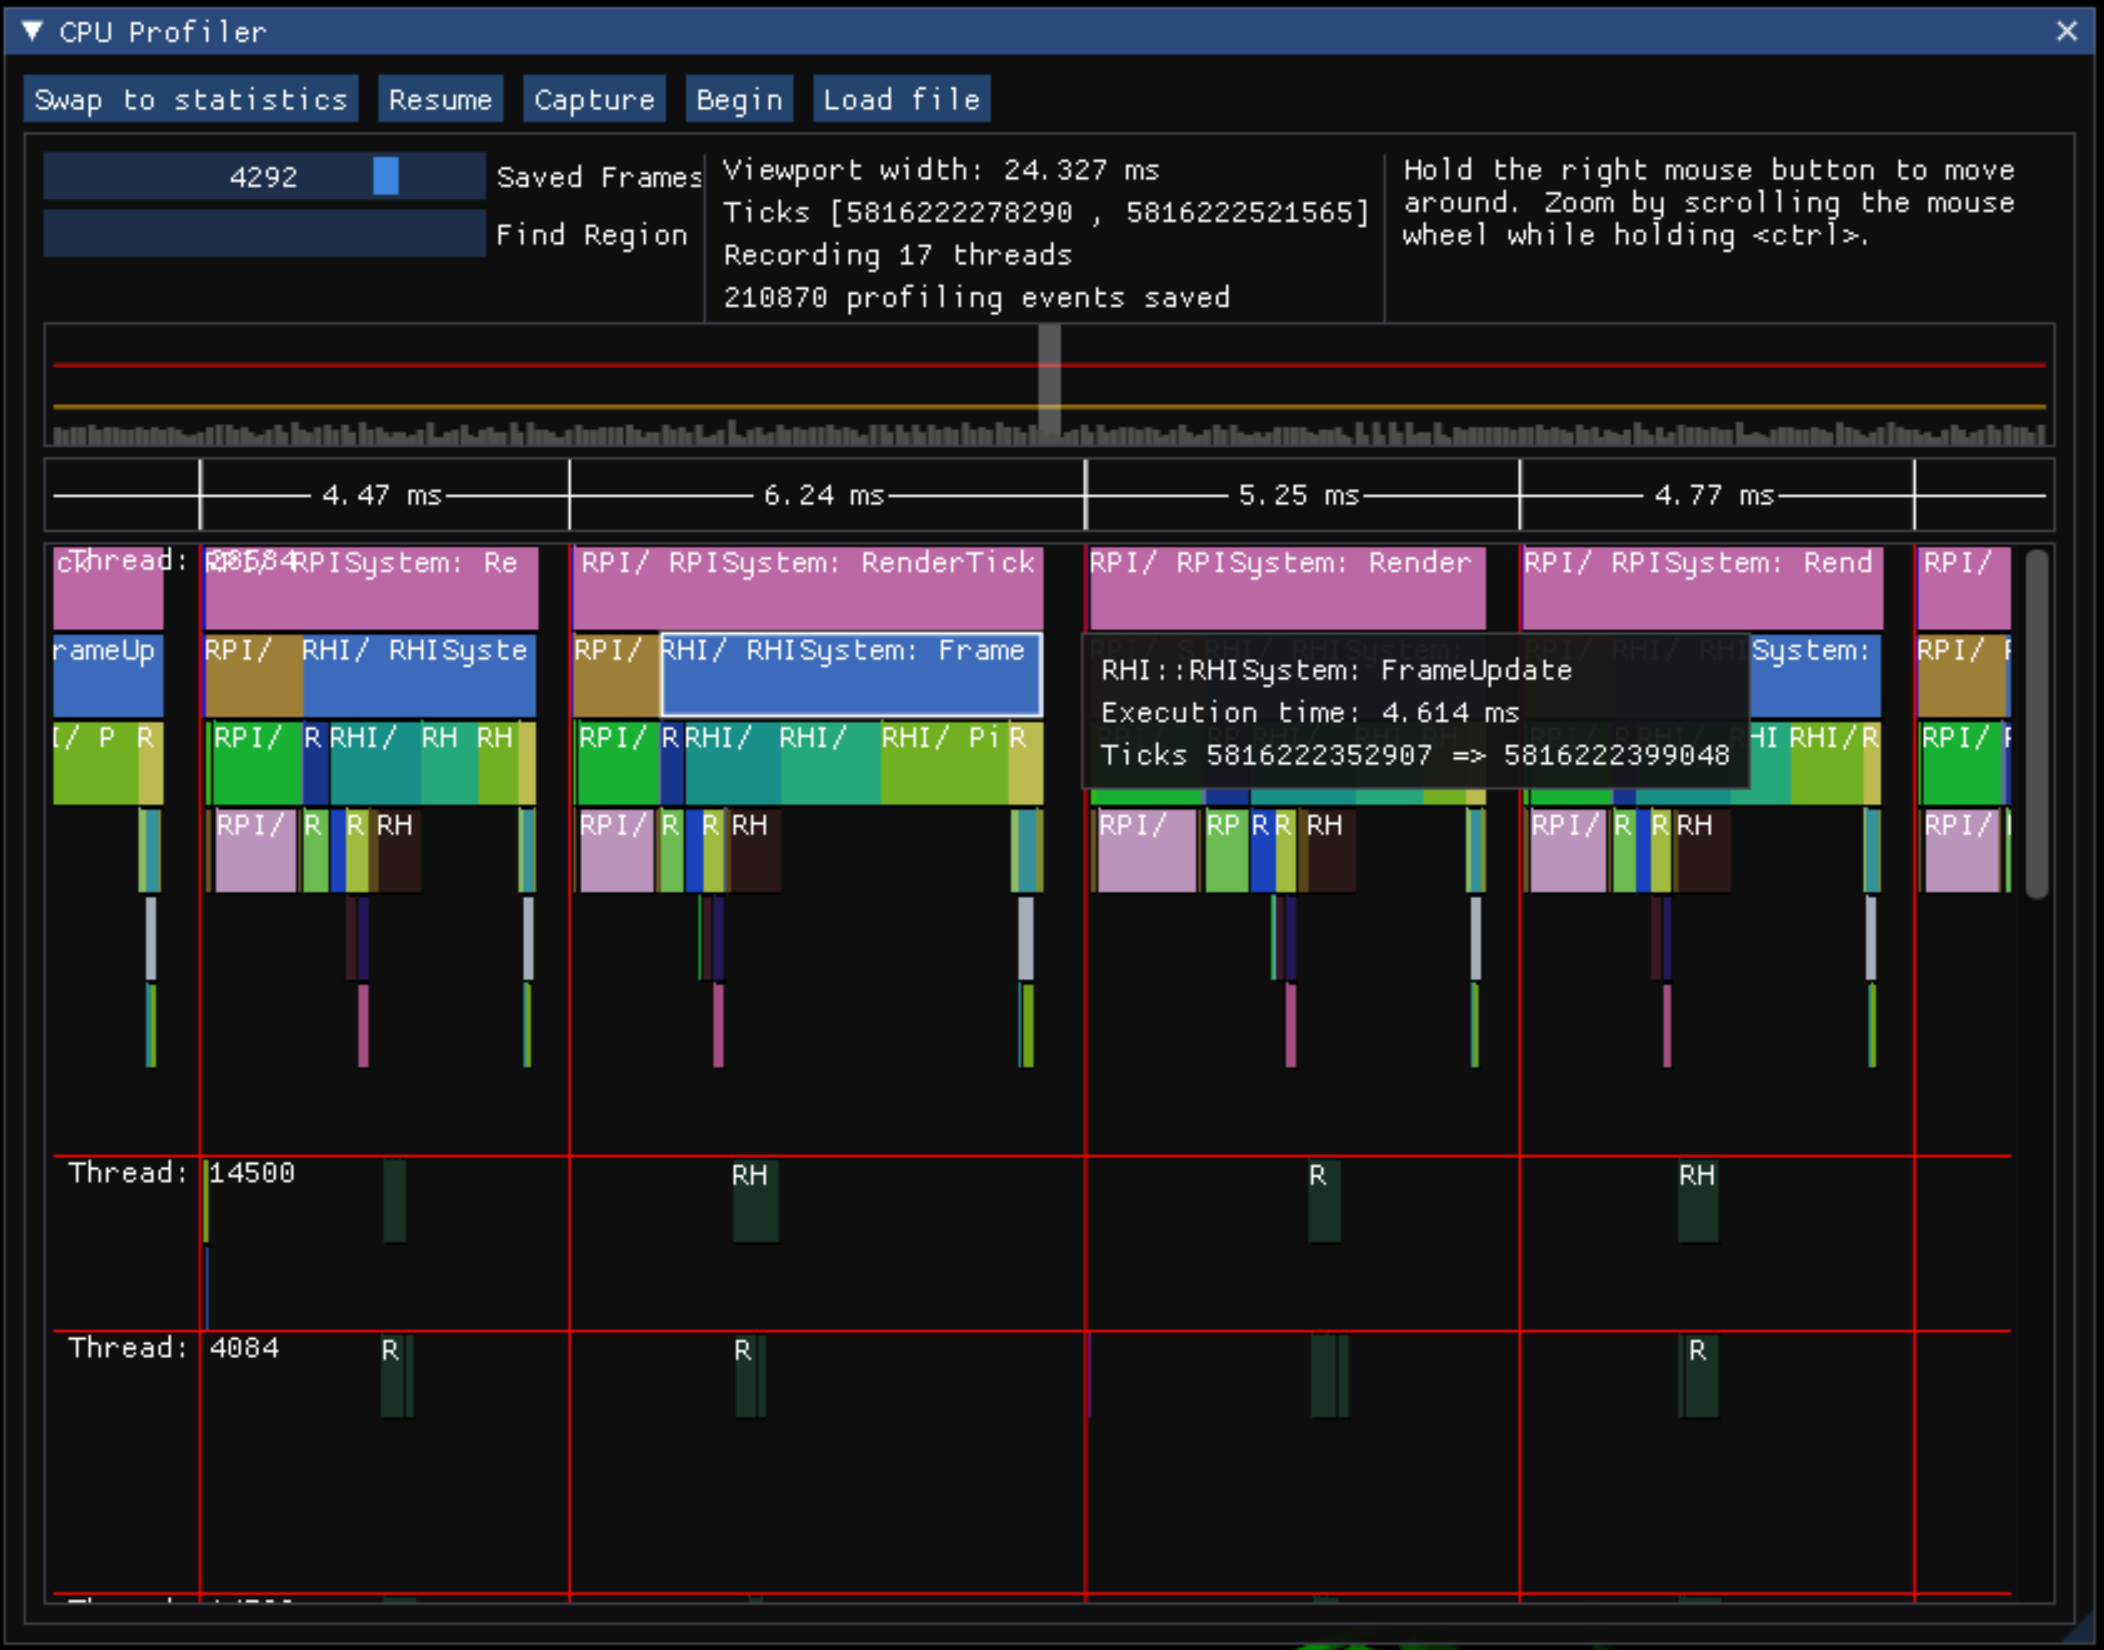Click the Find Region input field
This screenshot has width=2104, height=1650.
262,234
